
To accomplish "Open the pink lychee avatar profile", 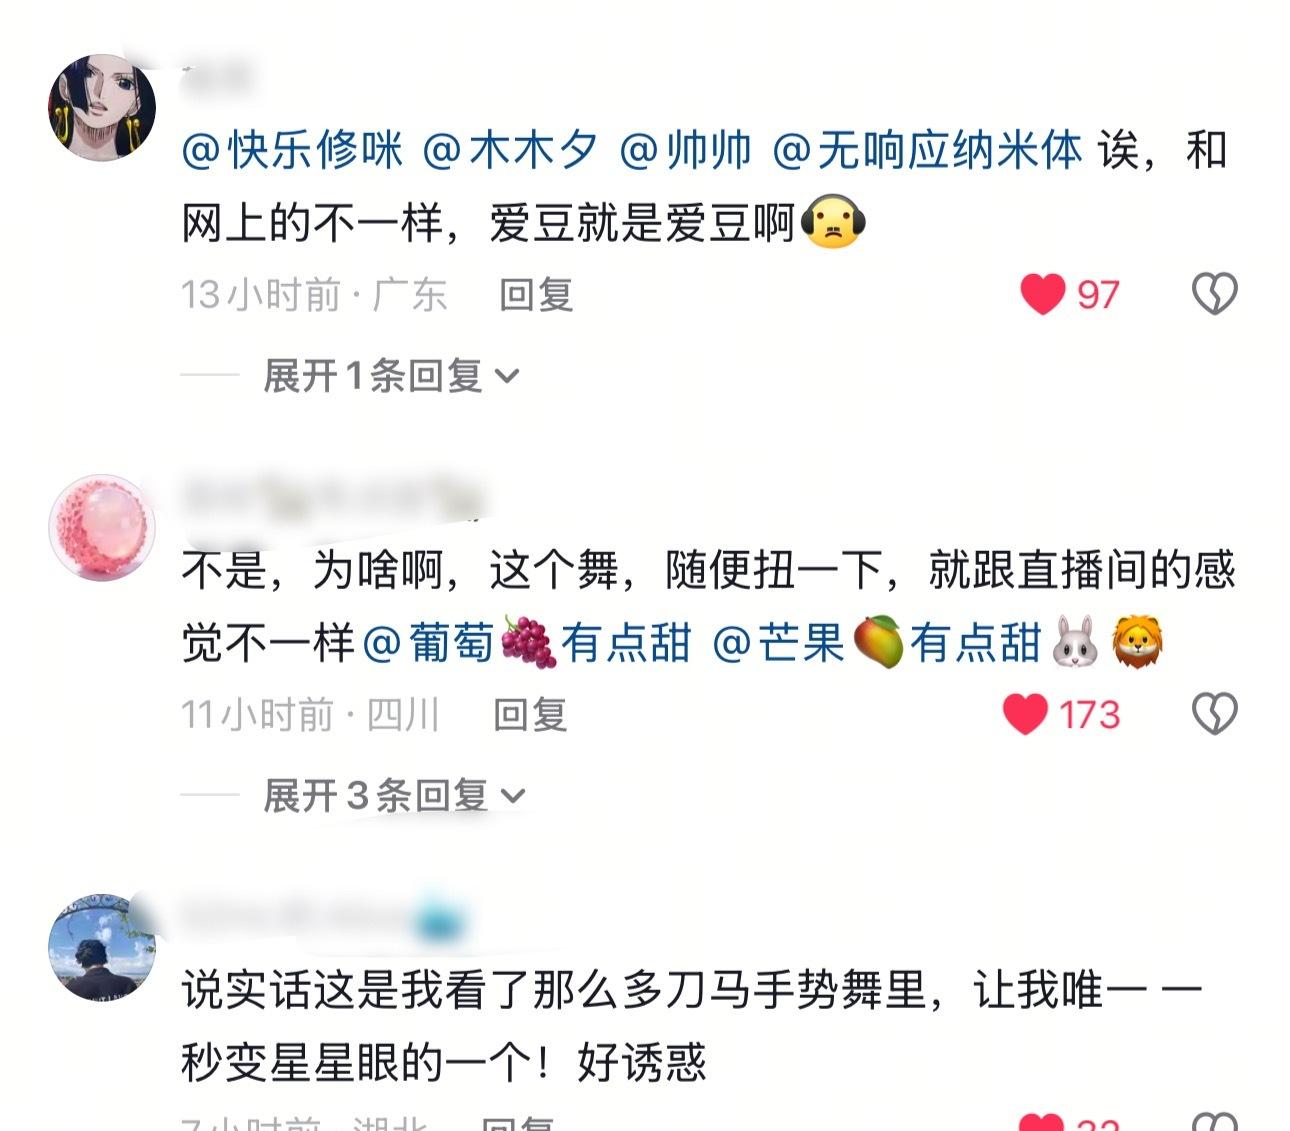I will pos(102,527).
